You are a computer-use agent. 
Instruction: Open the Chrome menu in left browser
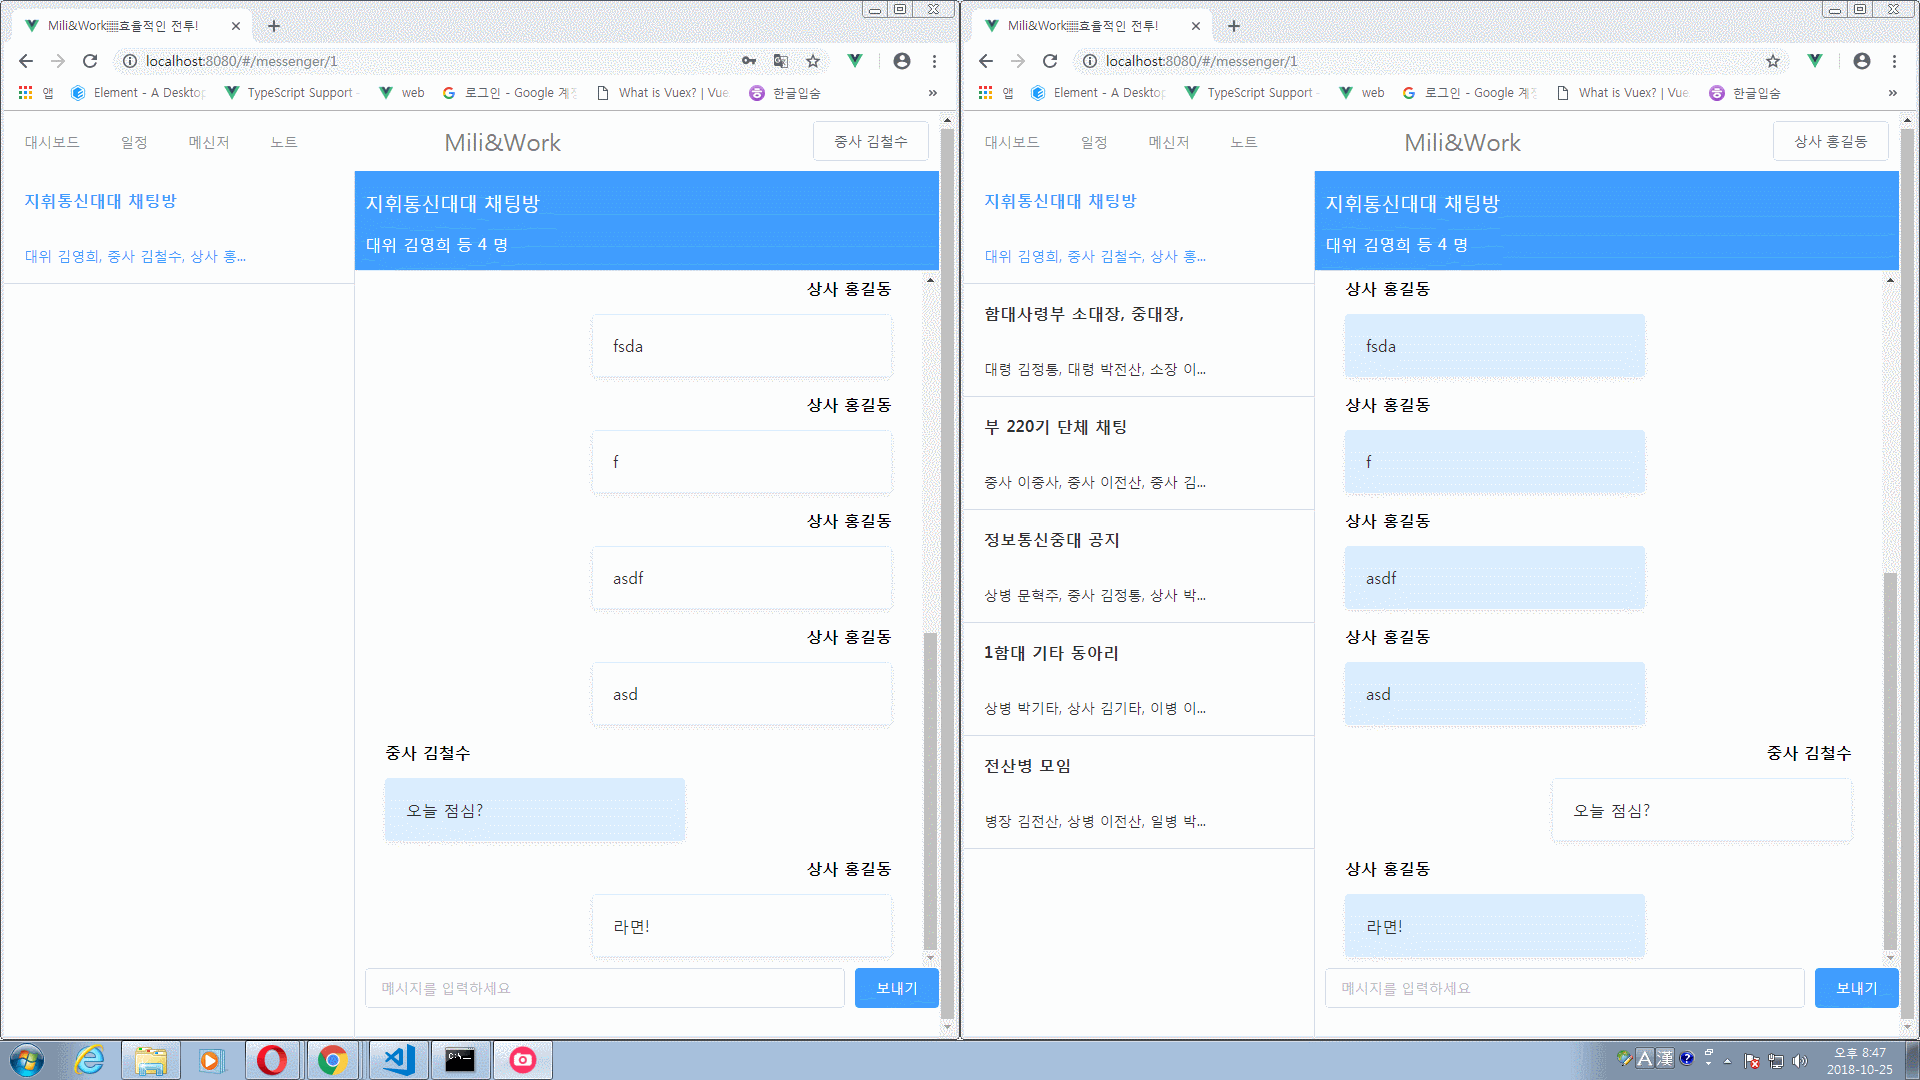[x=934, y=61]
